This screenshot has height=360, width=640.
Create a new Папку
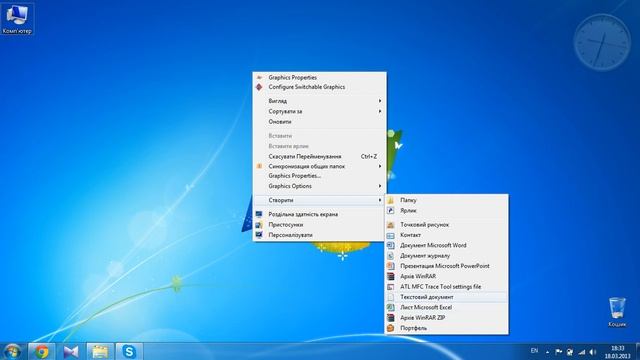coord(447,200)
